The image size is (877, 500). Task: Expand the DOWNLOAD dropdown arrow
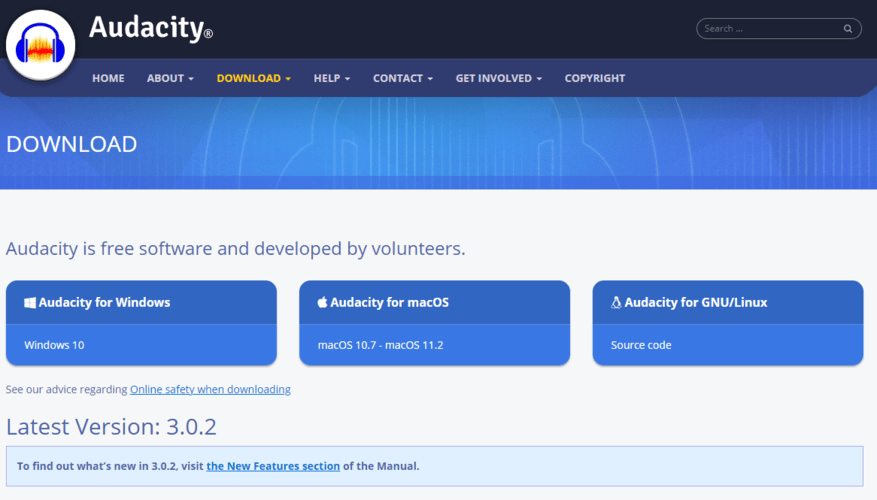pyautogui.click(x=288, y=79)
